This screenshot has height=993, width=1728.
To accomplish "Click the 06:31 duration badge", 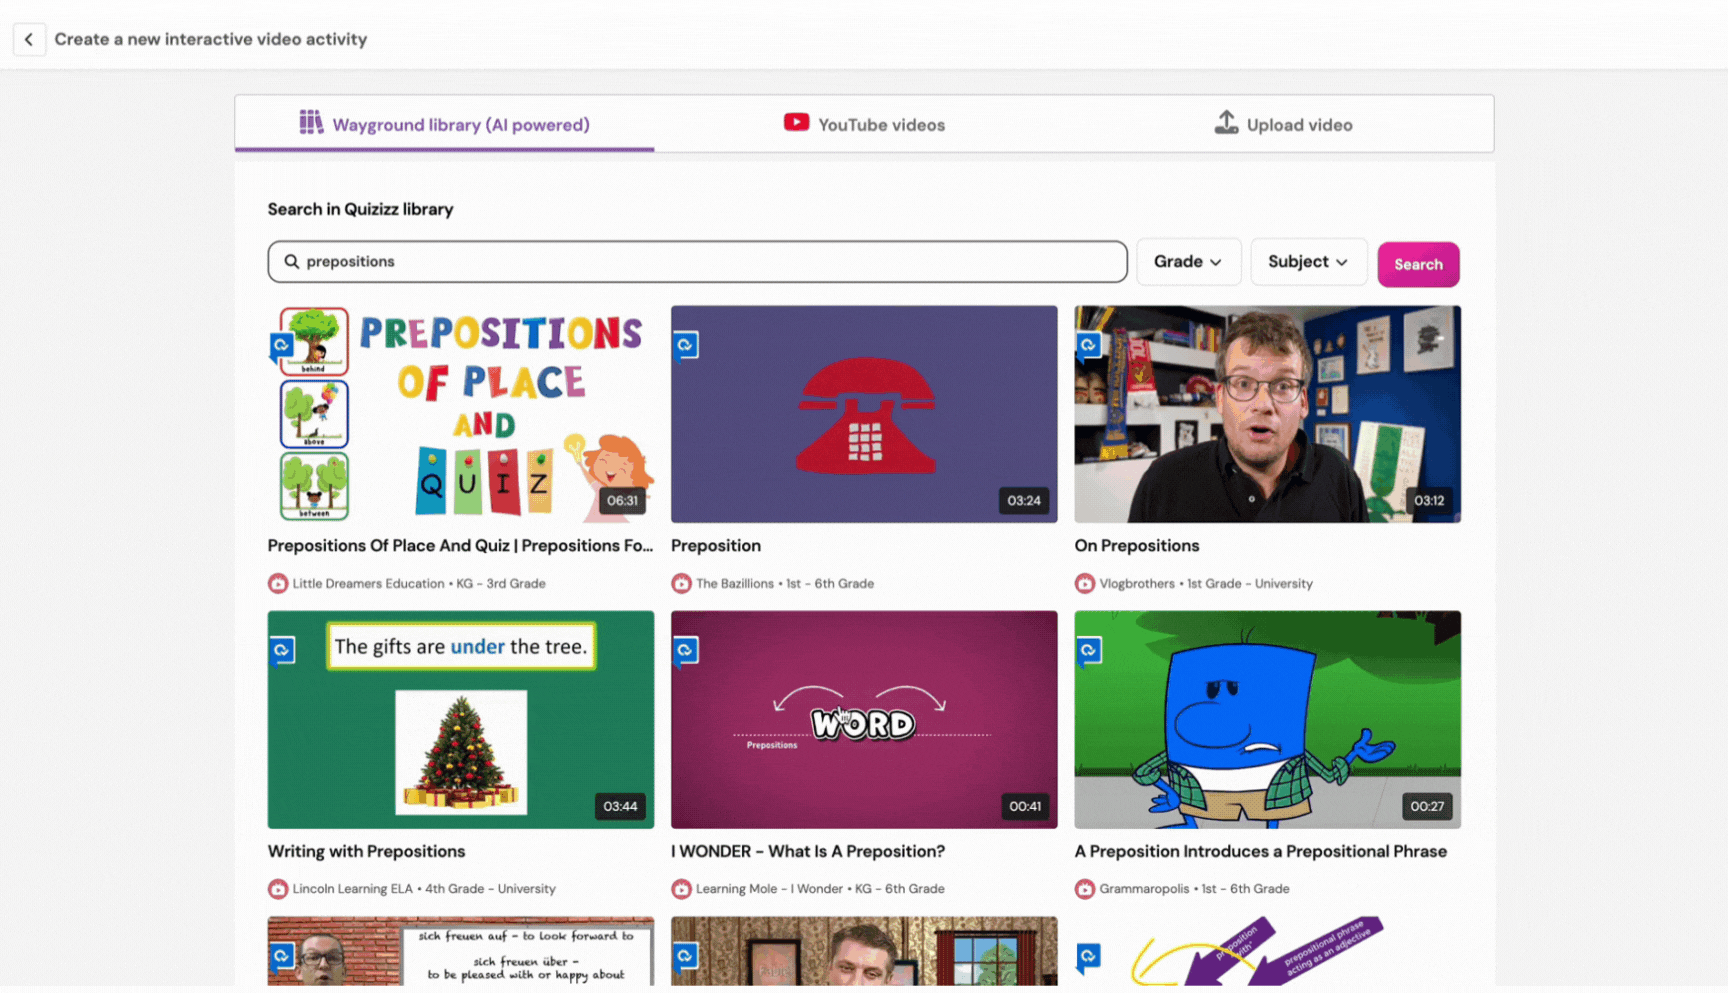I will point(622,500).
